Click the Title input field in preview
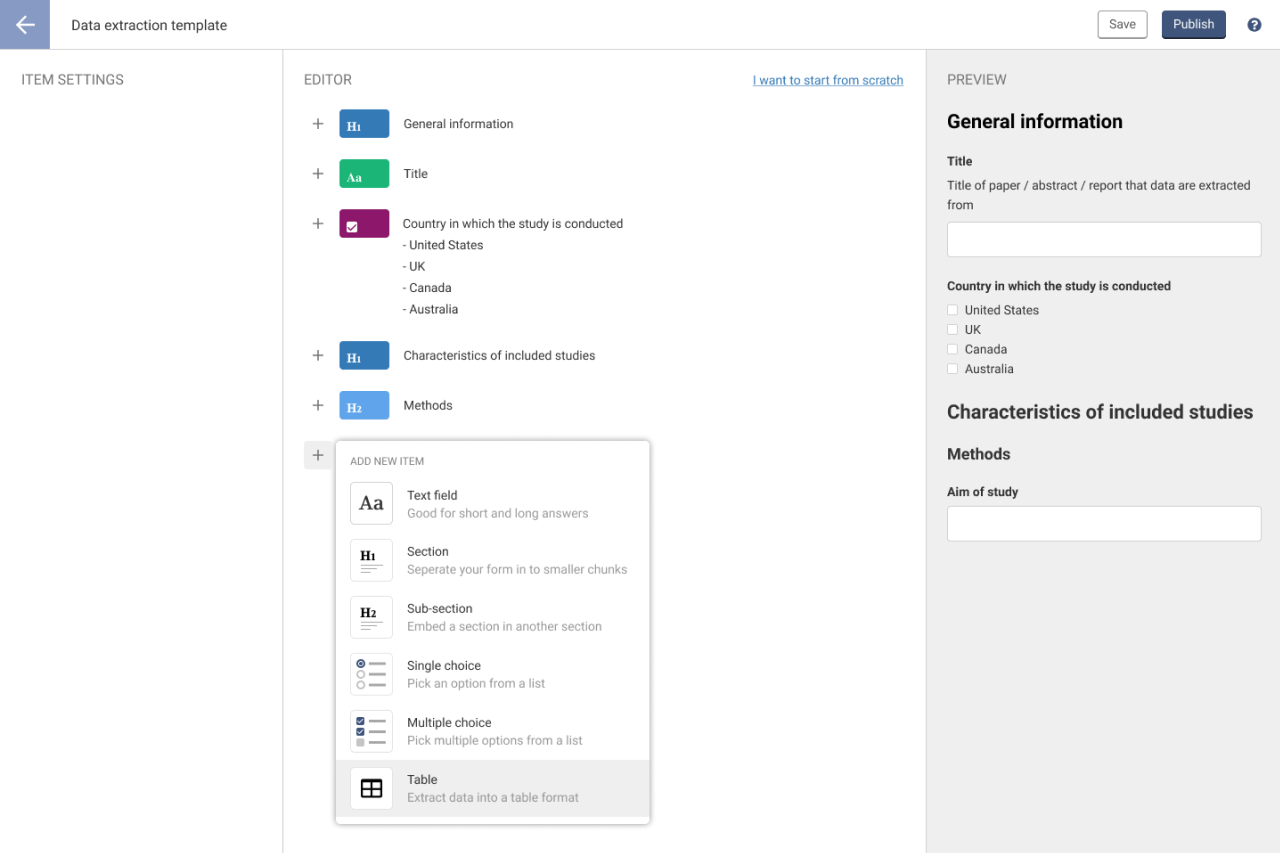Screen dimensions: 1280x853 pos(1104,240)
